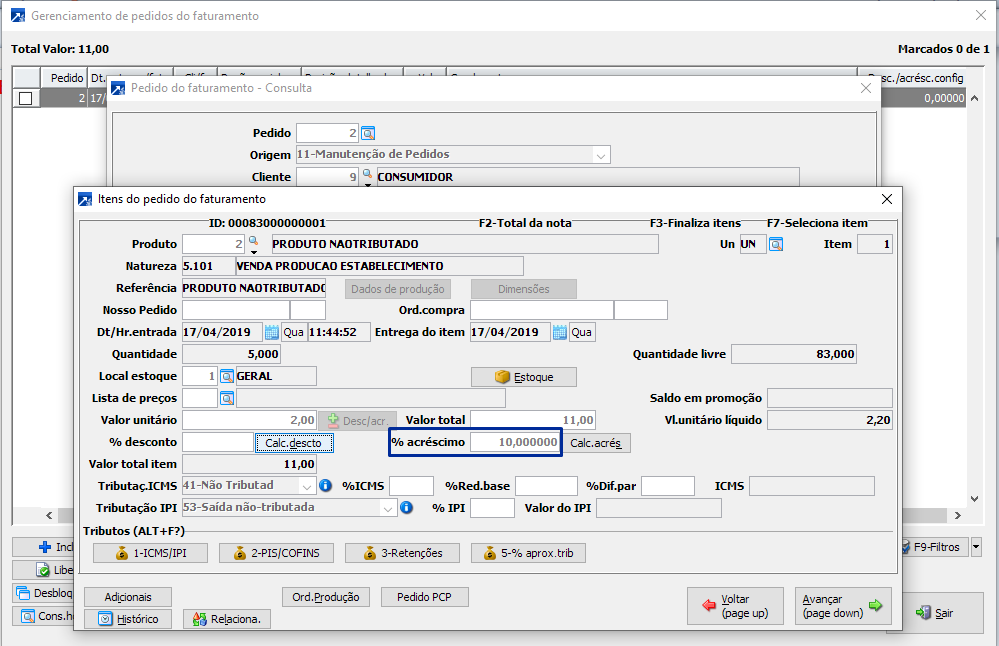Expand dropdown arrow next to F9-Filtros

coord(976,547)
